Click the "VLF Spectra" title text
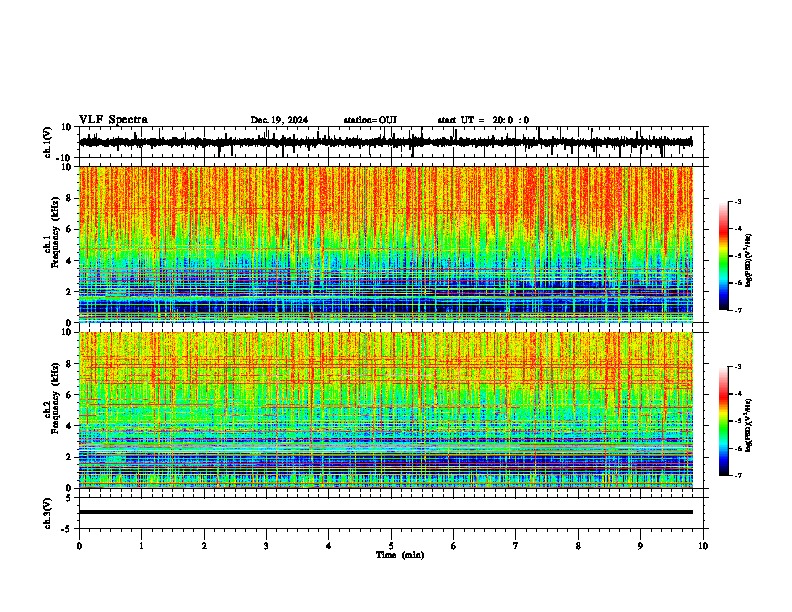 click(x=113, y=119)
